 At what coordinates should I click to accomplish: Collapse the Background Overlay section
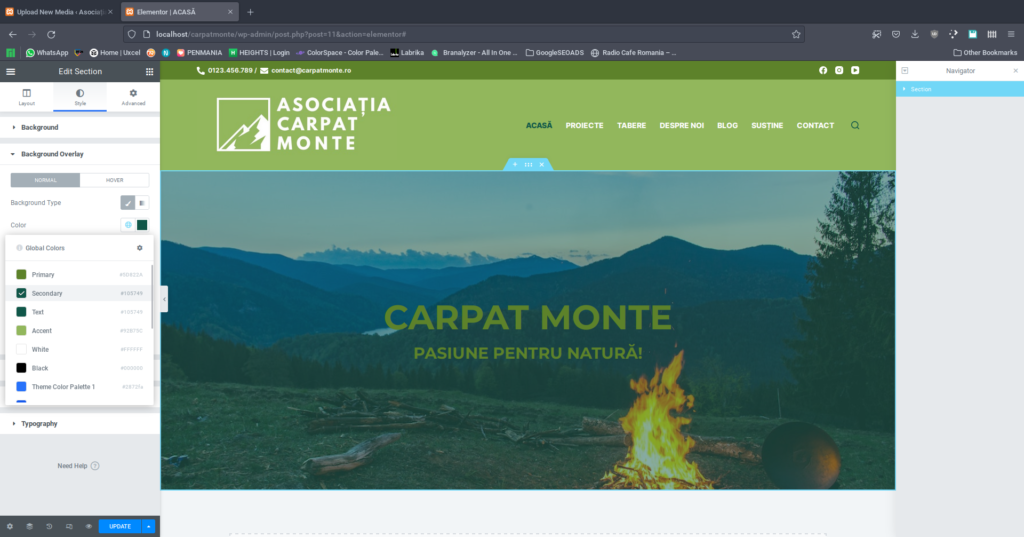pos(80,154)
